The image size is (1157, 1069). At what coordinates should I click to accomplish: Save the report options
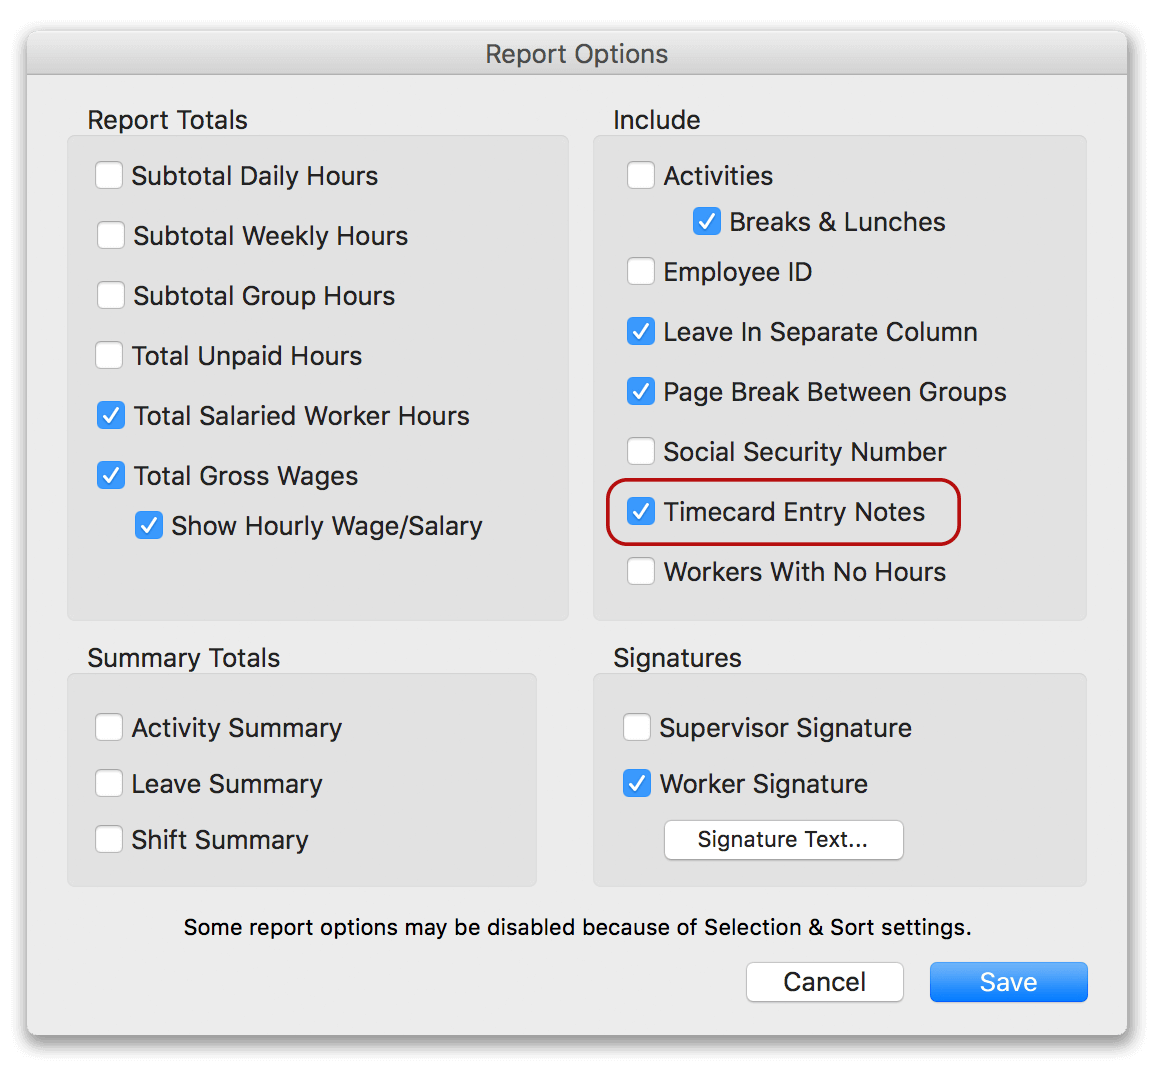[1008, 982]
